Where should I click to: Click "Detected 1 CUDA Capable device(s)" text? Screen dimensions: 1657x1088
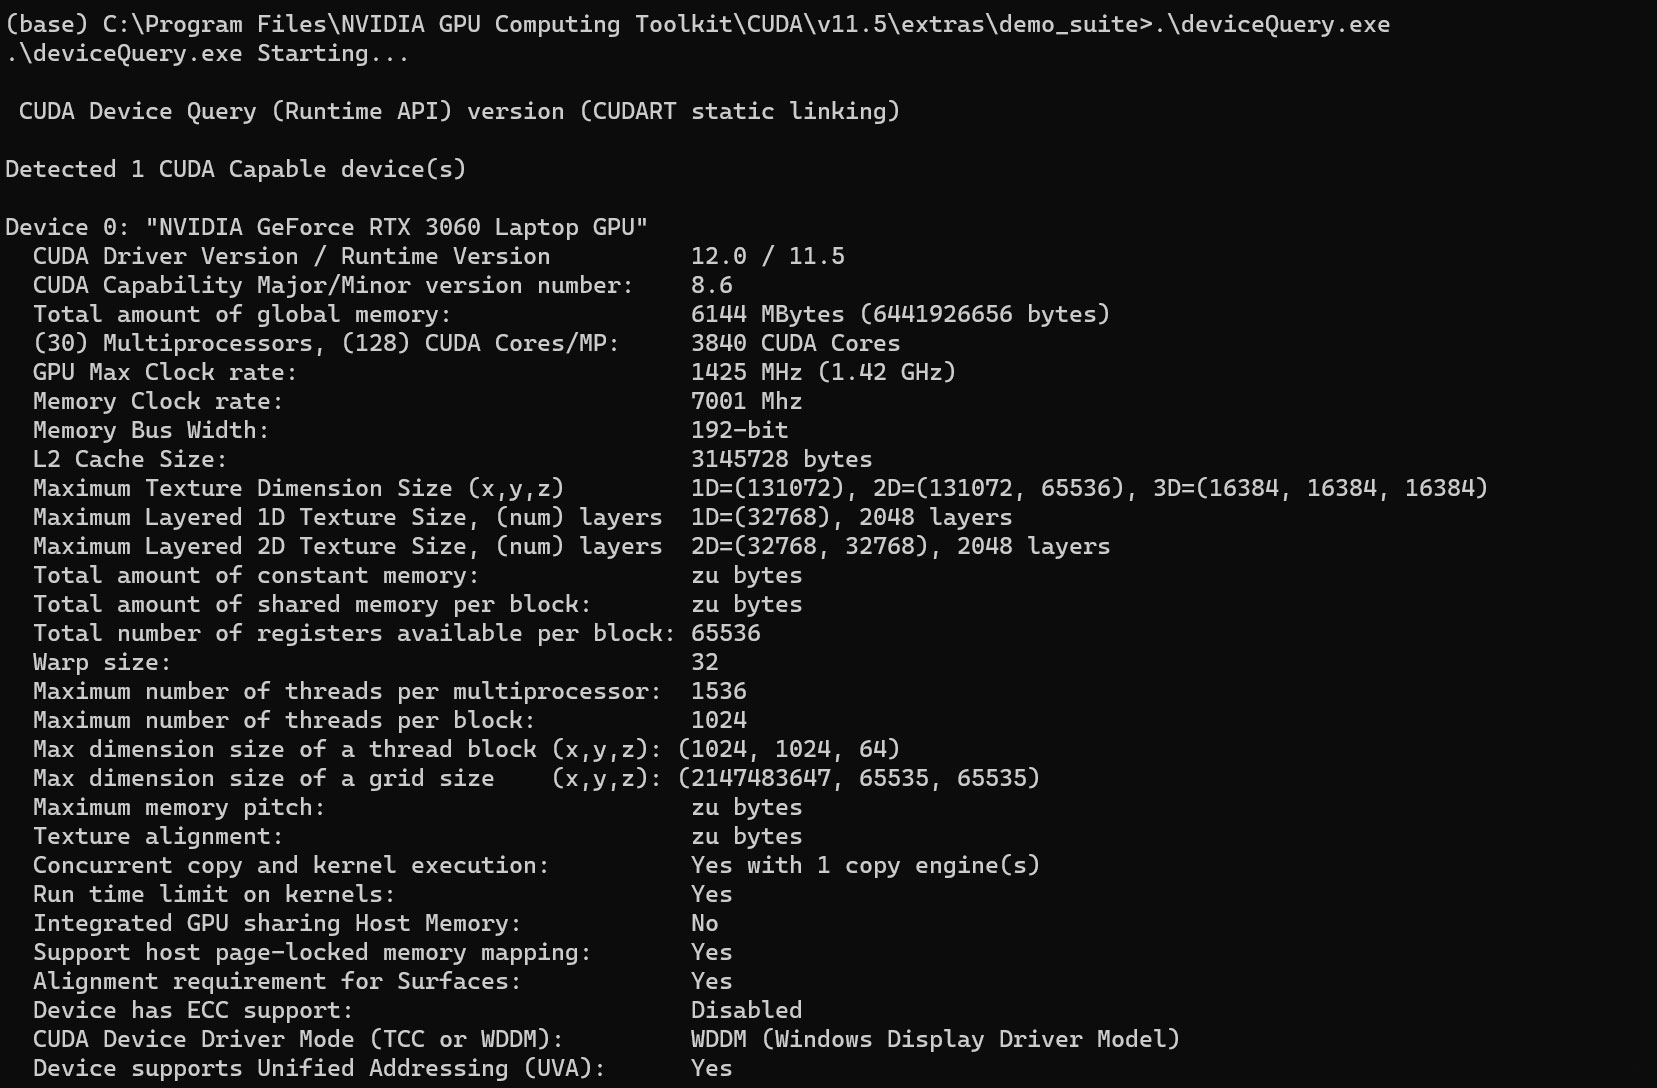(236, 169)
